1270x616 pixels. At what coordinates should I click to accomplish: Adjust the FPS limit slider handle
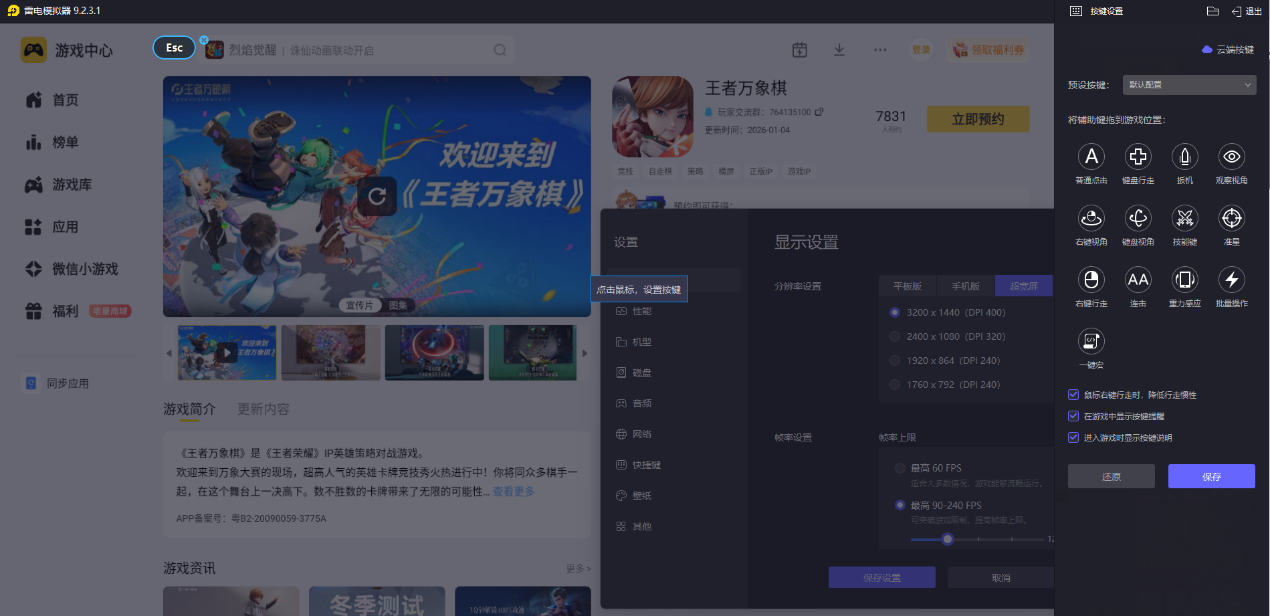(947, 538)
